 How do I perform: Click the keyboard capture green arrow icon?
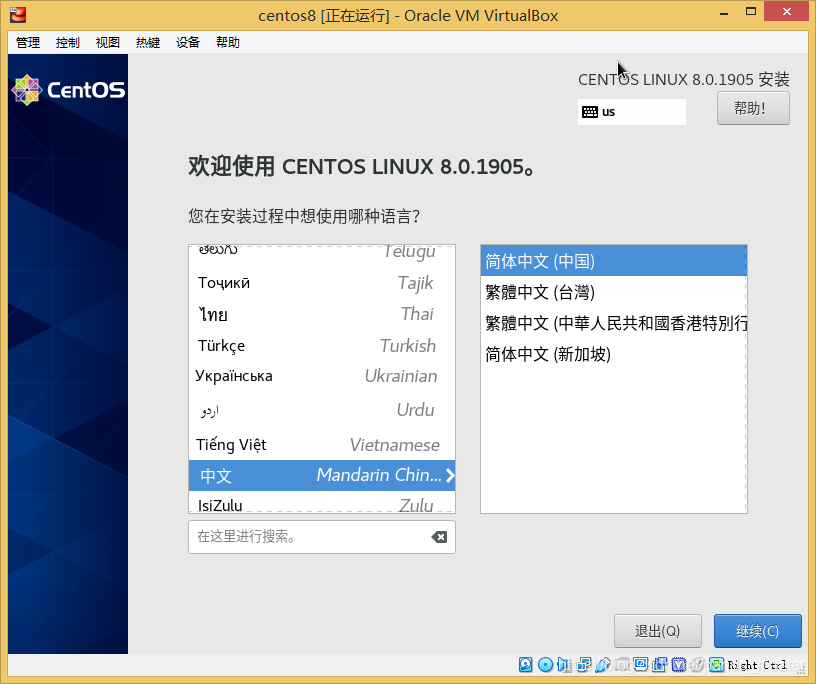pos(717,665)
